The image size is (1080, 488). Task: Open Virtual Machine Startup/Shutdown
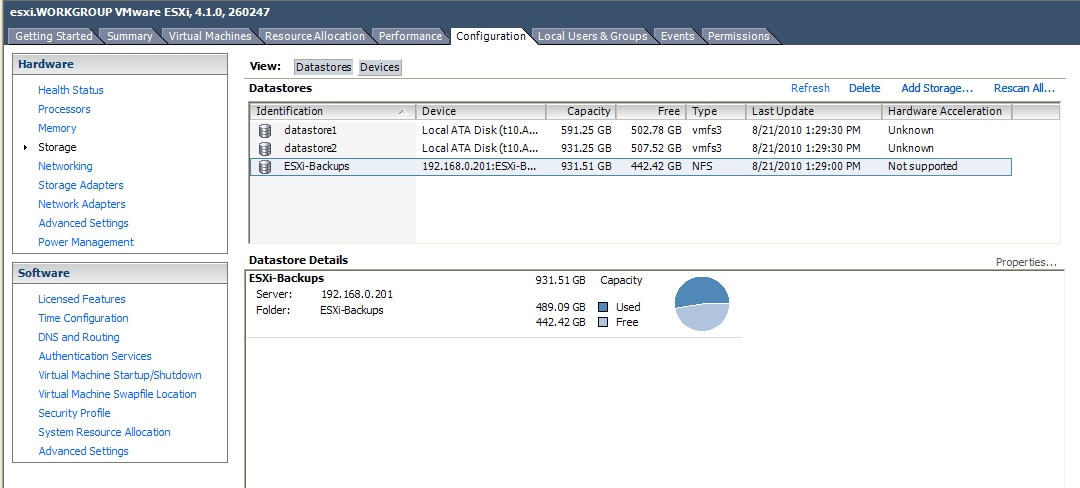pyautogui.click(x=120, y=375)
